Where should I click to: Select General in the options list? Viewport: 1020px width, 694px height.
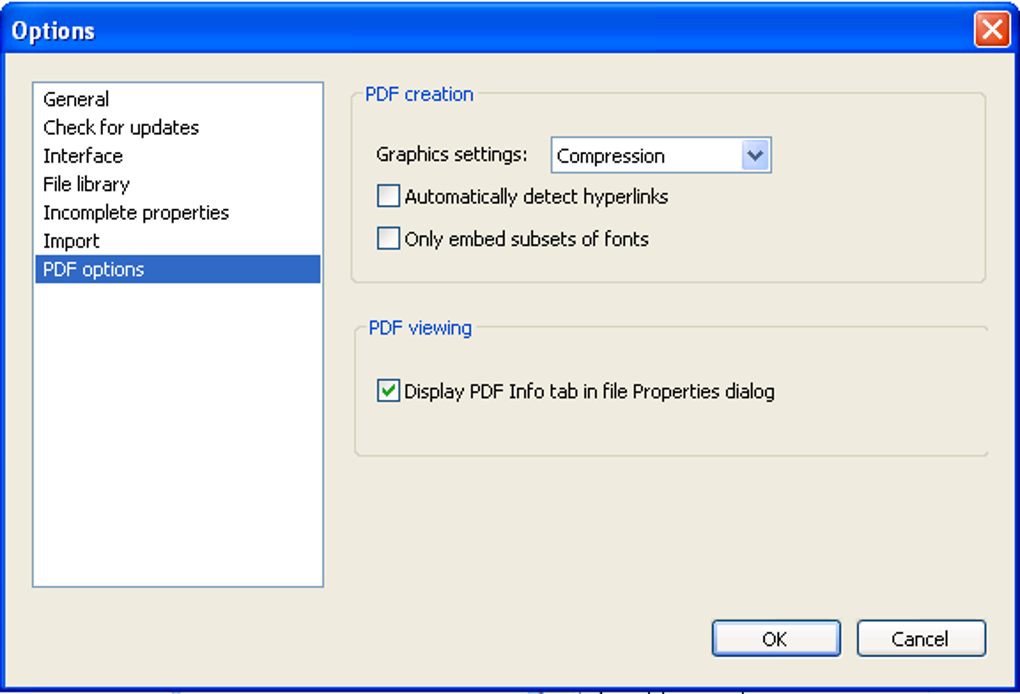click(76, 99)
